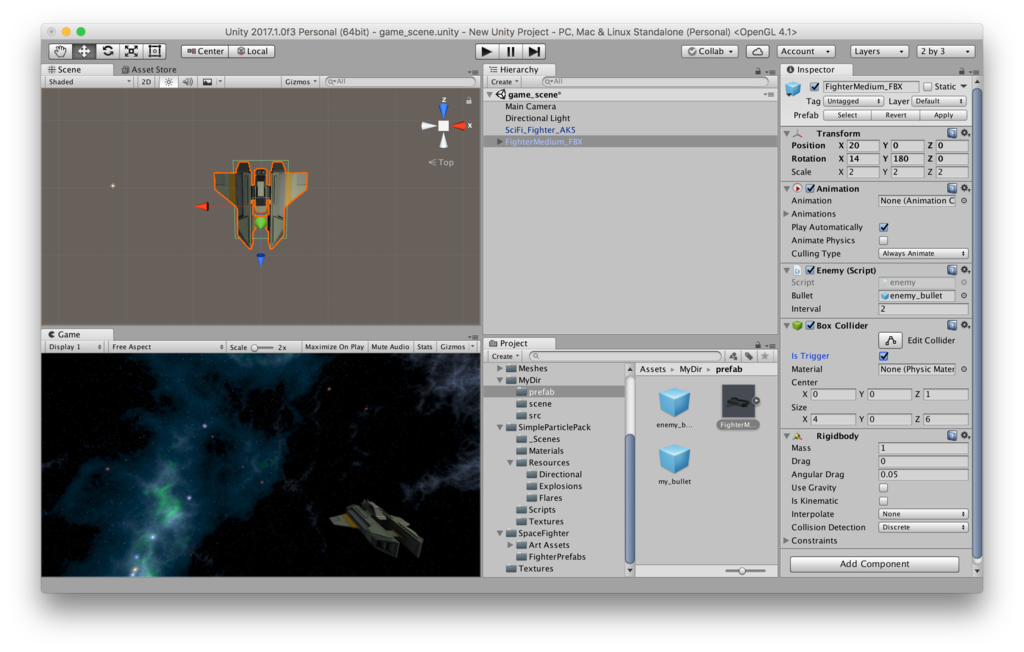The image size is (1024, 652).
Task: Select the Rotate tool
Action: [108, 51]
